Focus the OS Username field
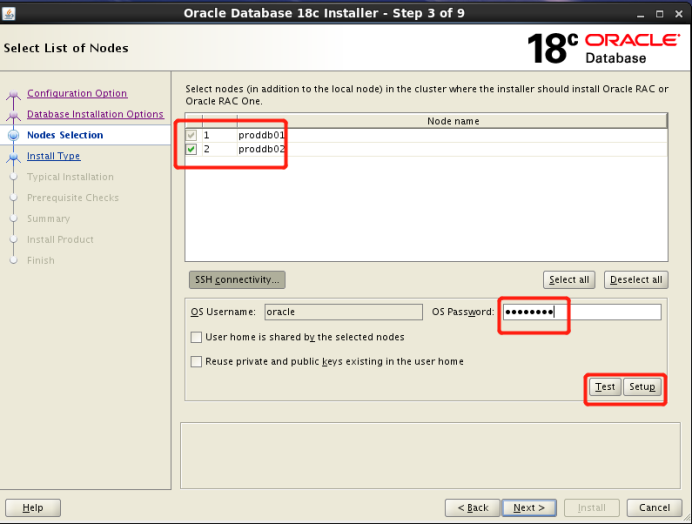Image resolution: width=692 pixels, height=524 pixels. (343, 312)
